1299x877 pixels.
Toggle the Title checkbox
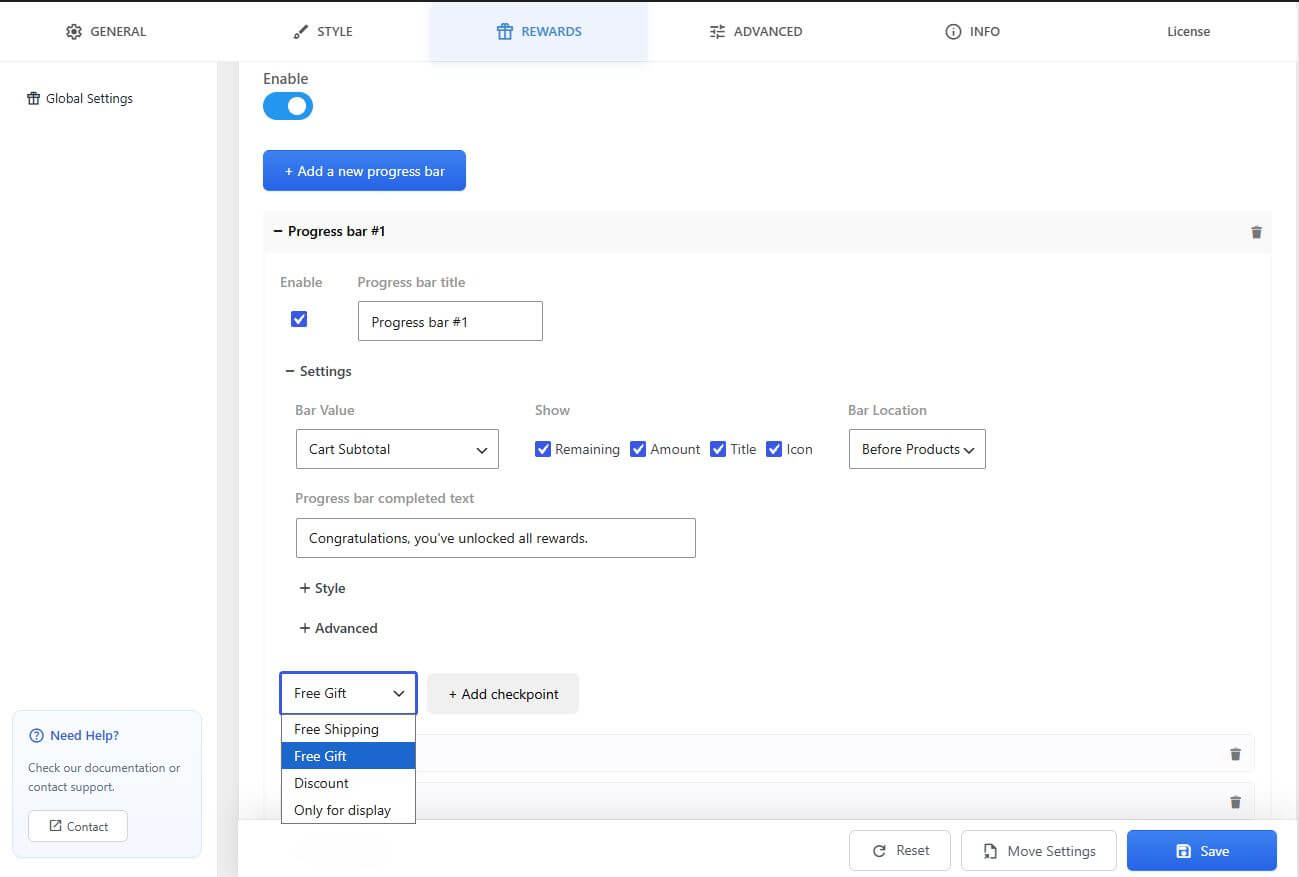coord(718,449)
